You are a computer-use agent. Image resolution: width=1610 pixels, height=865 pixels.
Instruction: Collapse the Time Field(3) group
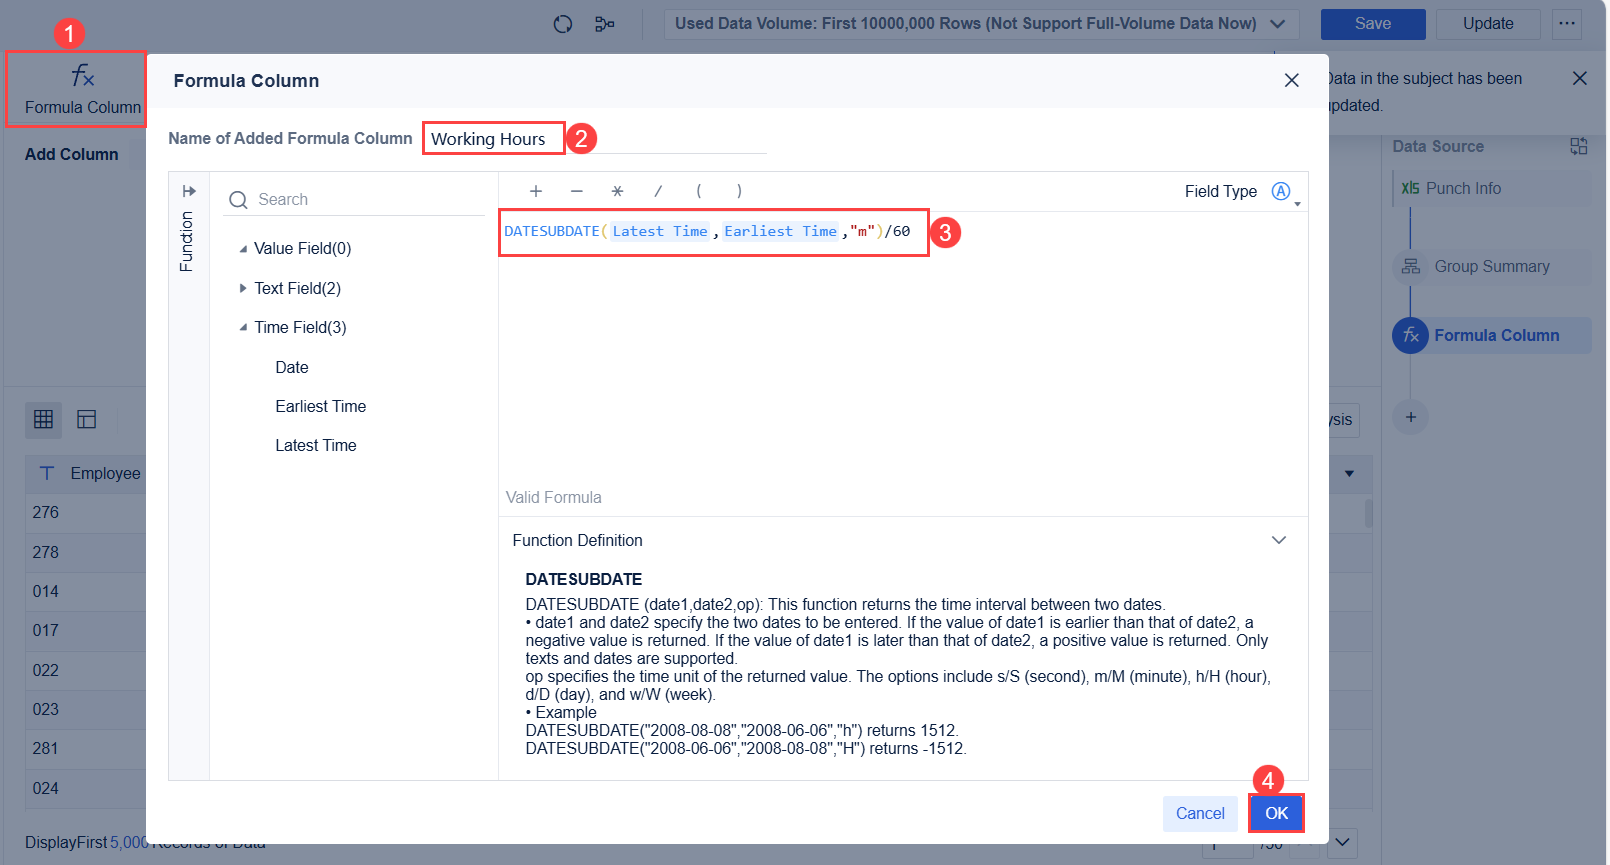(x=243, y=328)
